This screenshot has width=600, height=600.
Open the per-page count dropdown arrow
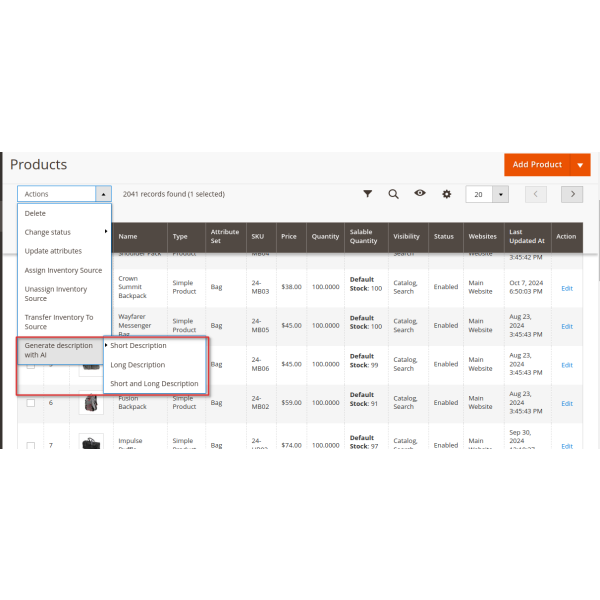500,194
